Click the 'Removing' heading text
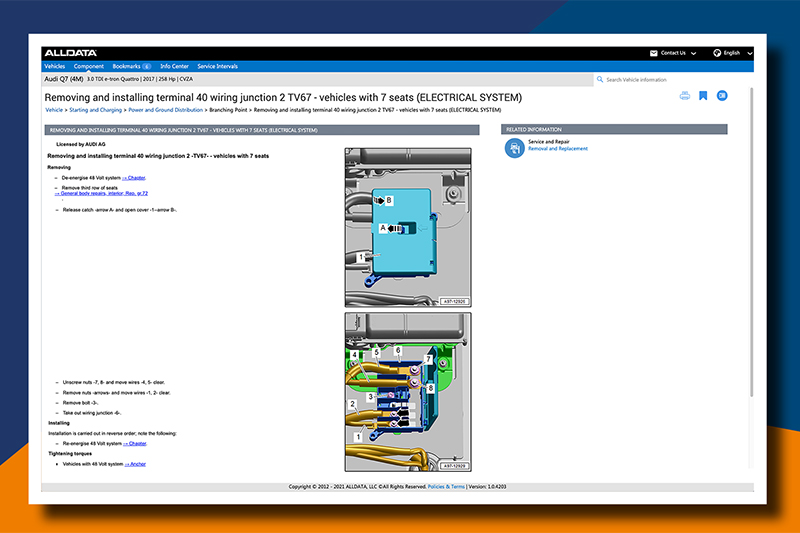Image resolution: width=800 pixels, height=533 pixels. click(59, 167)
